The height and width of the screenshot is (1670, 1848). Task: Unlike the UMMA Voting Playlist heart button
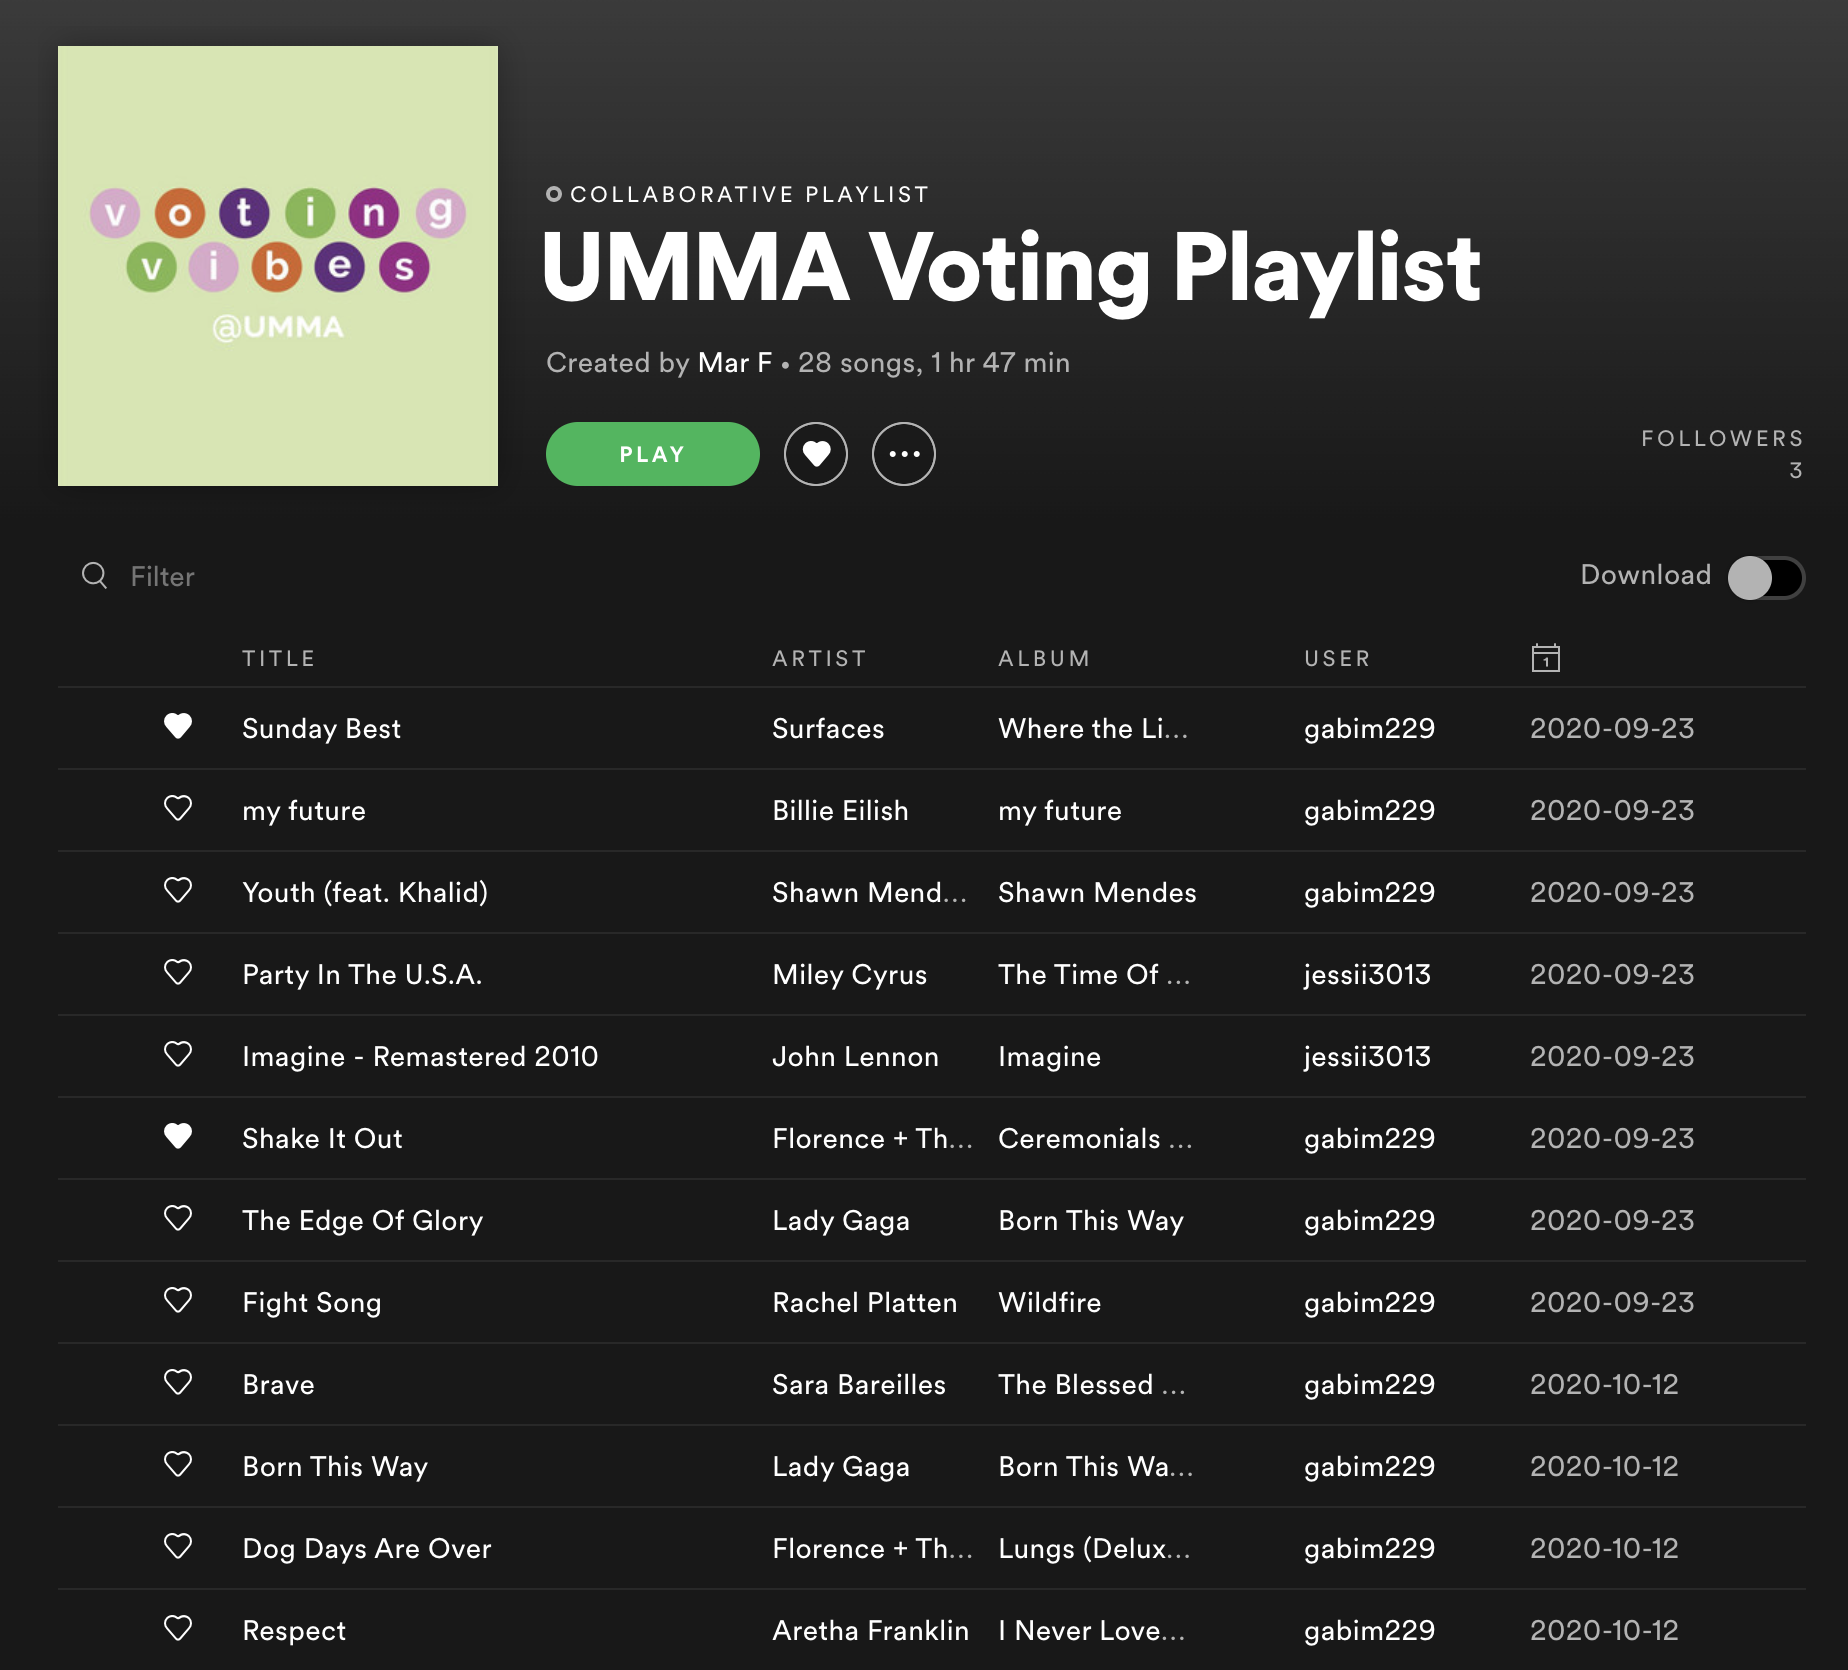816,454
